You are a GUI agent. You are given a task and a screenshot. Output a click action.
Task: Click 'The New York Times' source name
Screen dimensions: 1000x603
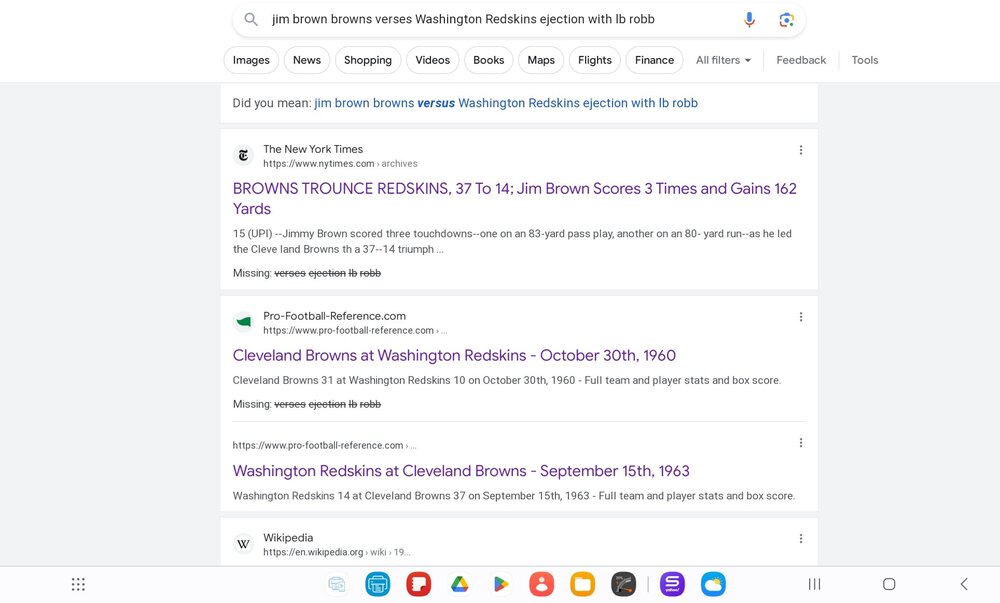pos(313,149)
